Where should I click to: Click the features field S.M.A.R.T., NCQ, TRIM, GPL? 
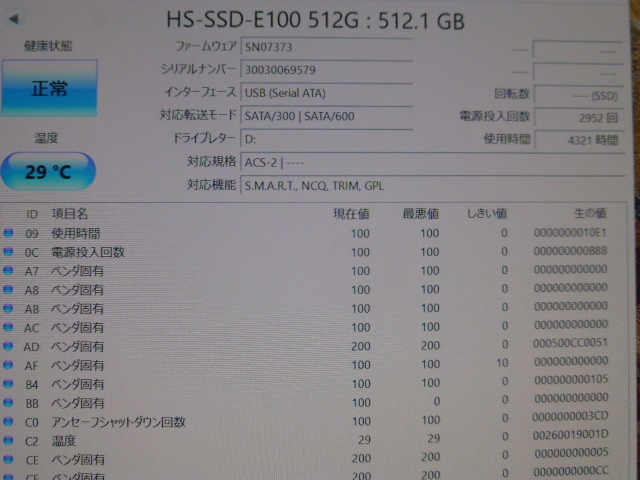pos(433,186)
